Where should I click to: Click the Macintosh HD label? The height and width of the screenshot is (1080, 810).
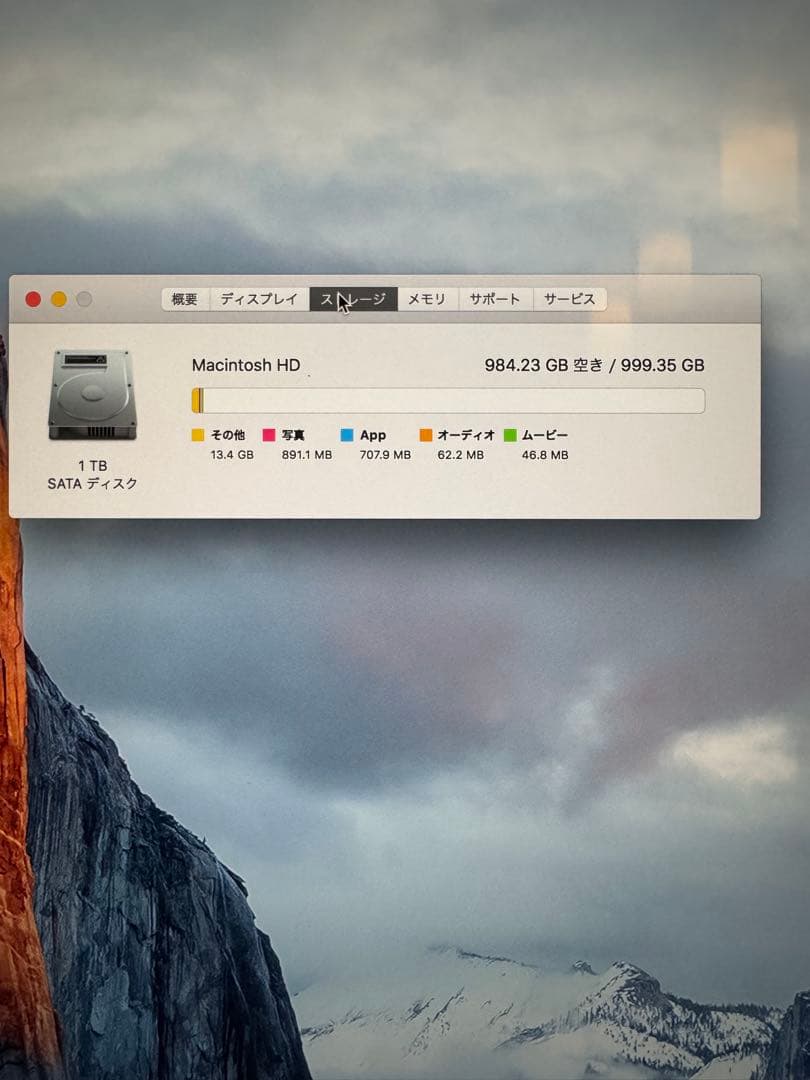pos(245,366)
